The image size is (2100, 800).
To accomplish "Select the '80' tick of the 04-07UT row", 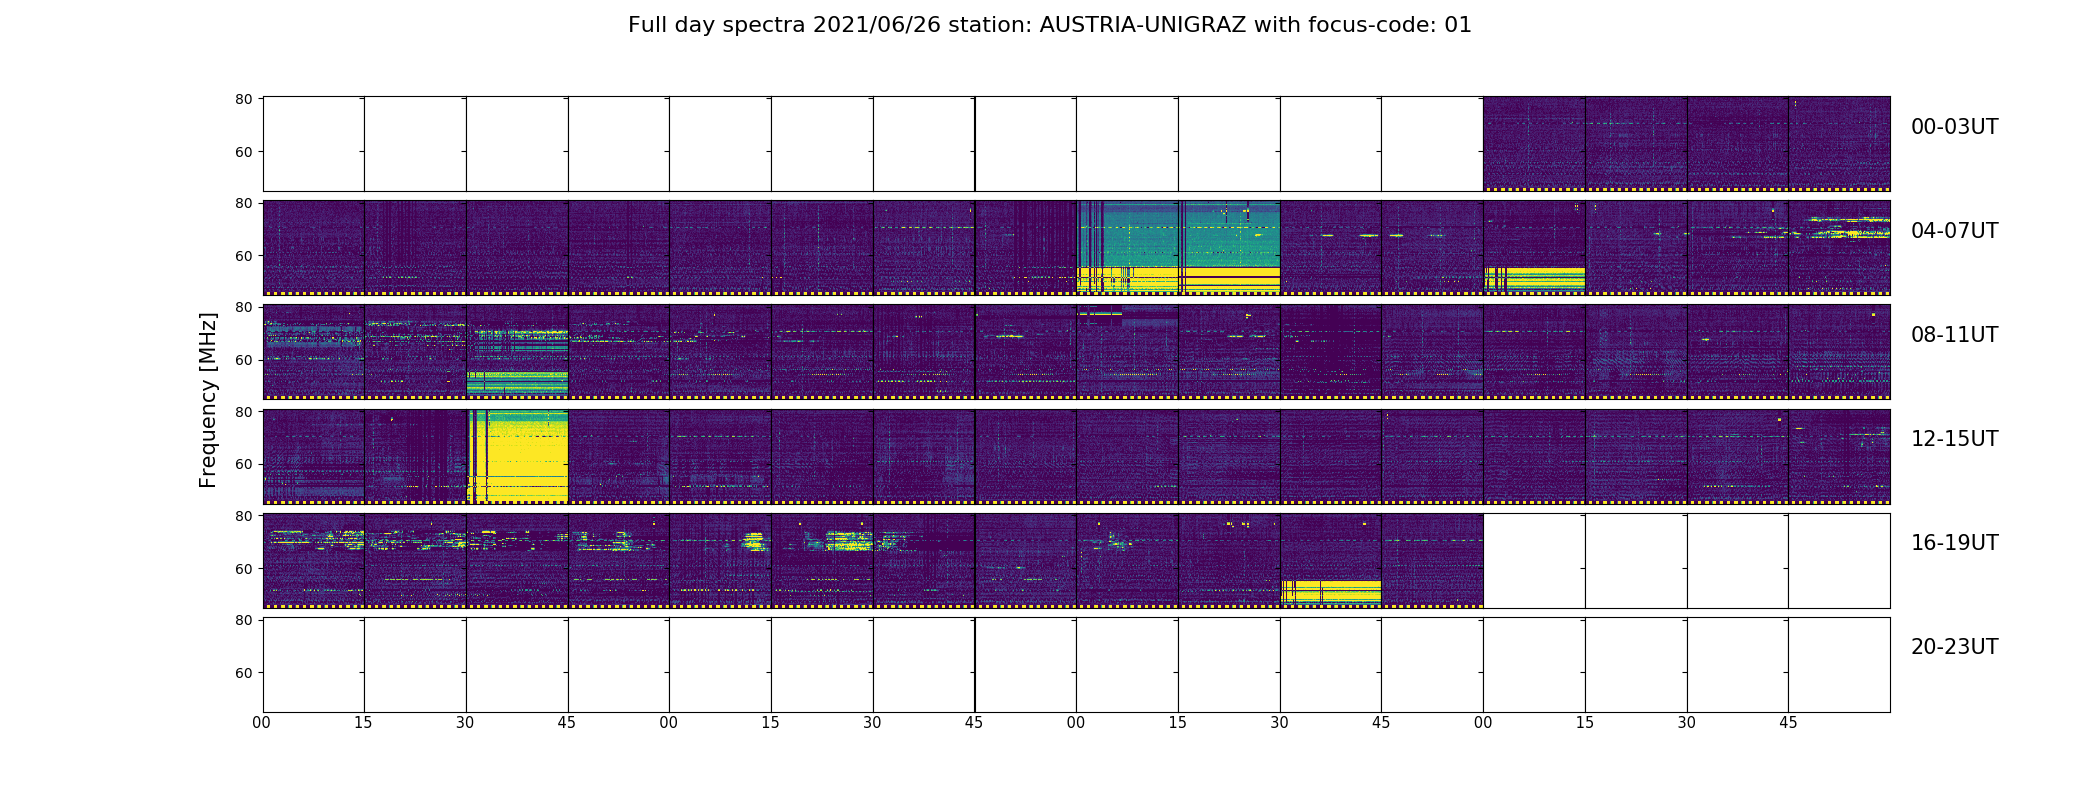I will pos(243,203).
